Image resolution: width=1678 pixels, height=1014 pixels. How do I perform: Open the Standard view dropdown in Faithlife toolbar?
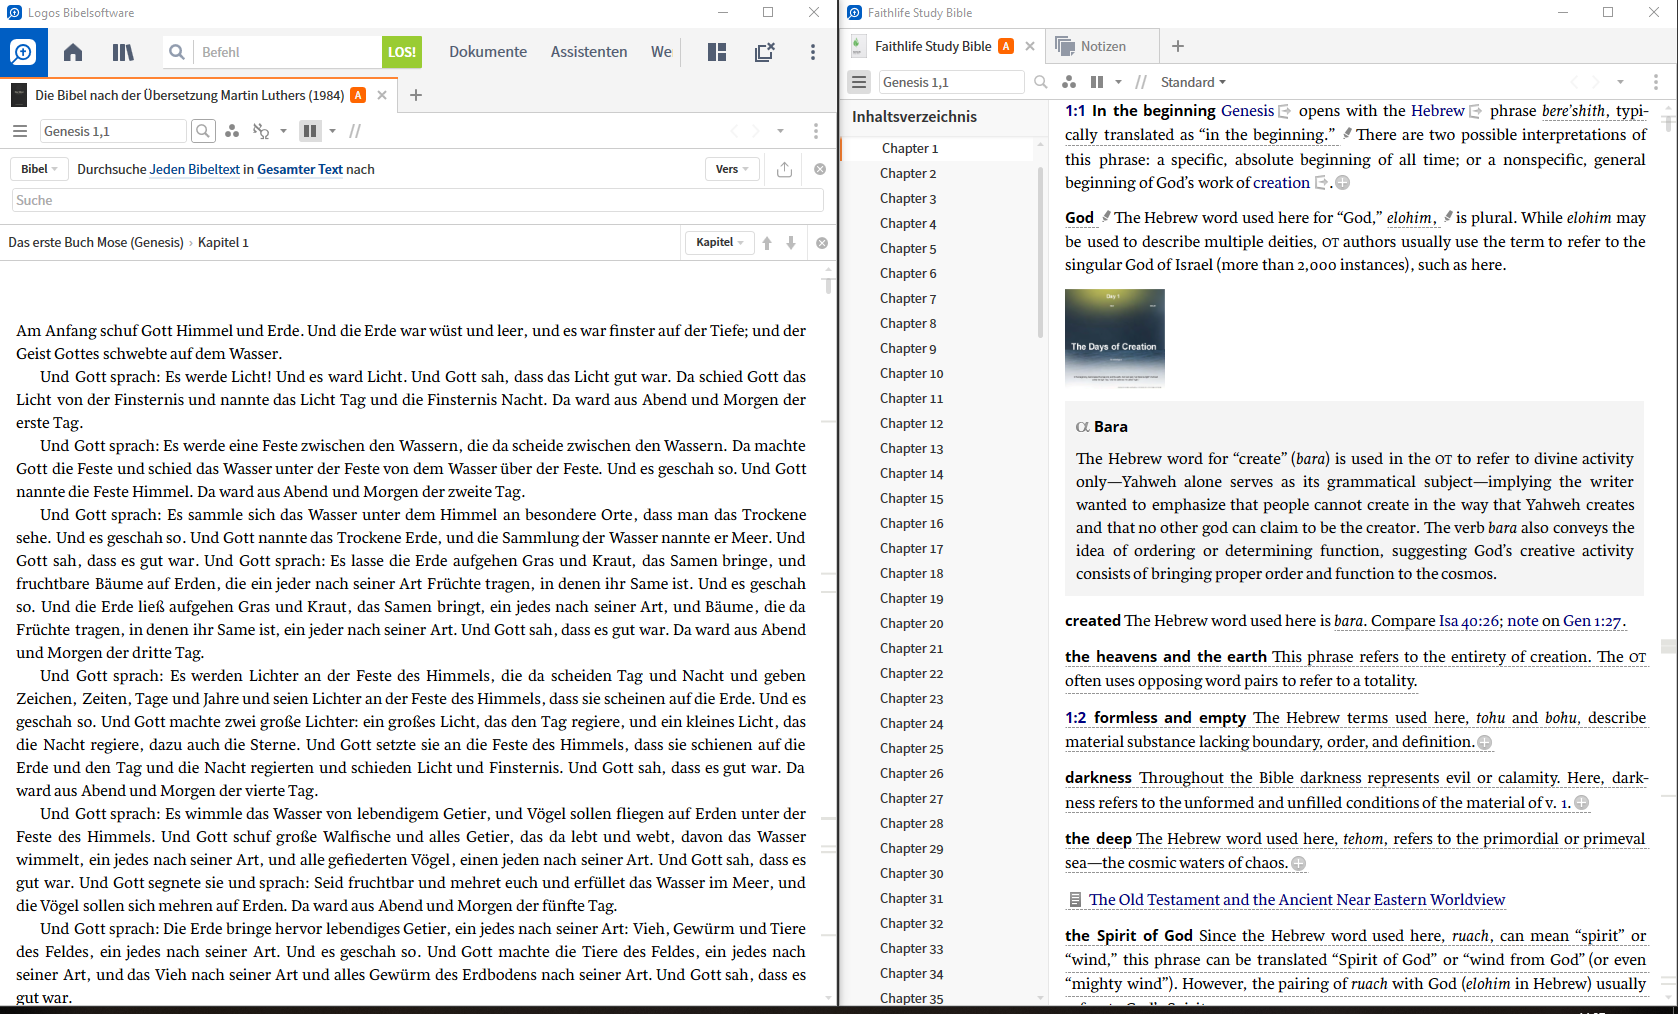[x=1193, y=82]
